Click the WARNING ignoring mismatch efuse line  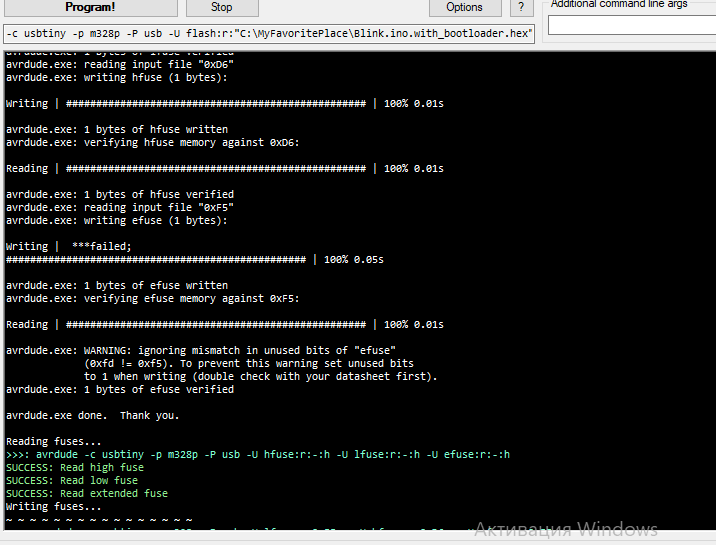pyautogui.click(x=201, y=350)
